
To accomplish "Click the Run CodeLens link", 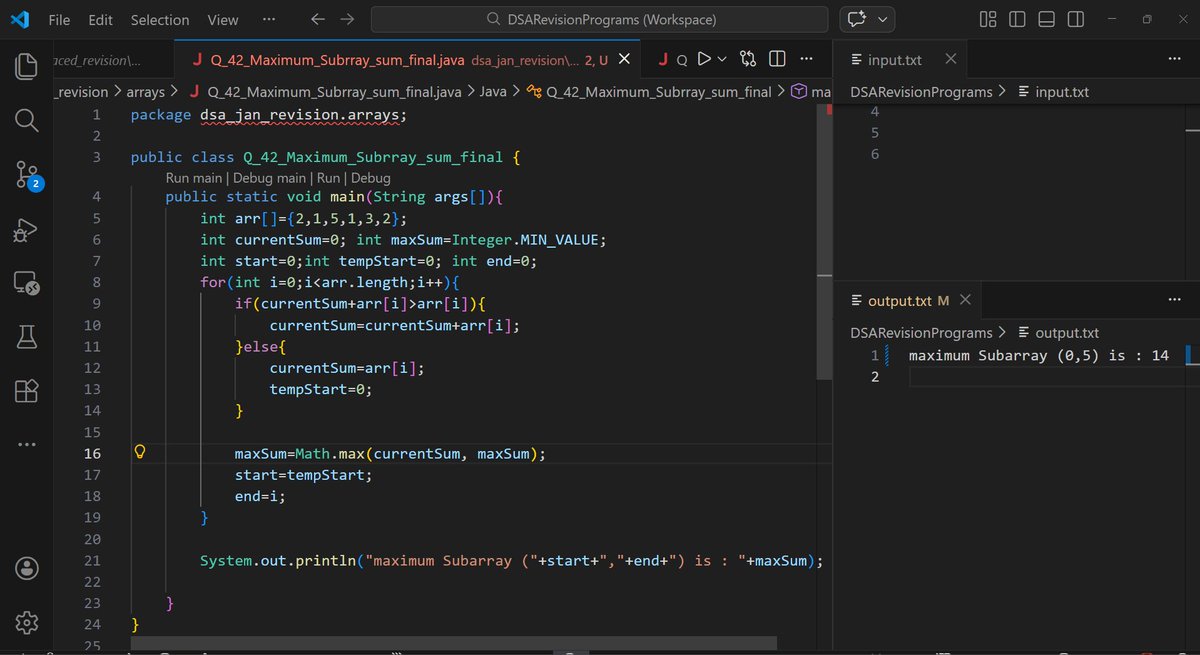I will (328, 178).
